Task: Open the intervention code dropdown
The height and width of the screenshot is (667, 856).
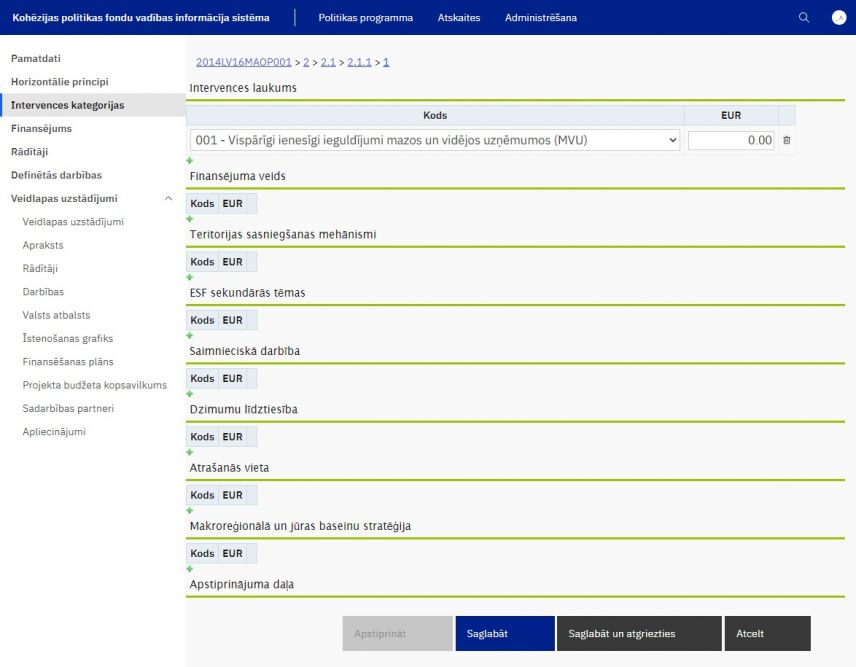Action: [435, 141]
